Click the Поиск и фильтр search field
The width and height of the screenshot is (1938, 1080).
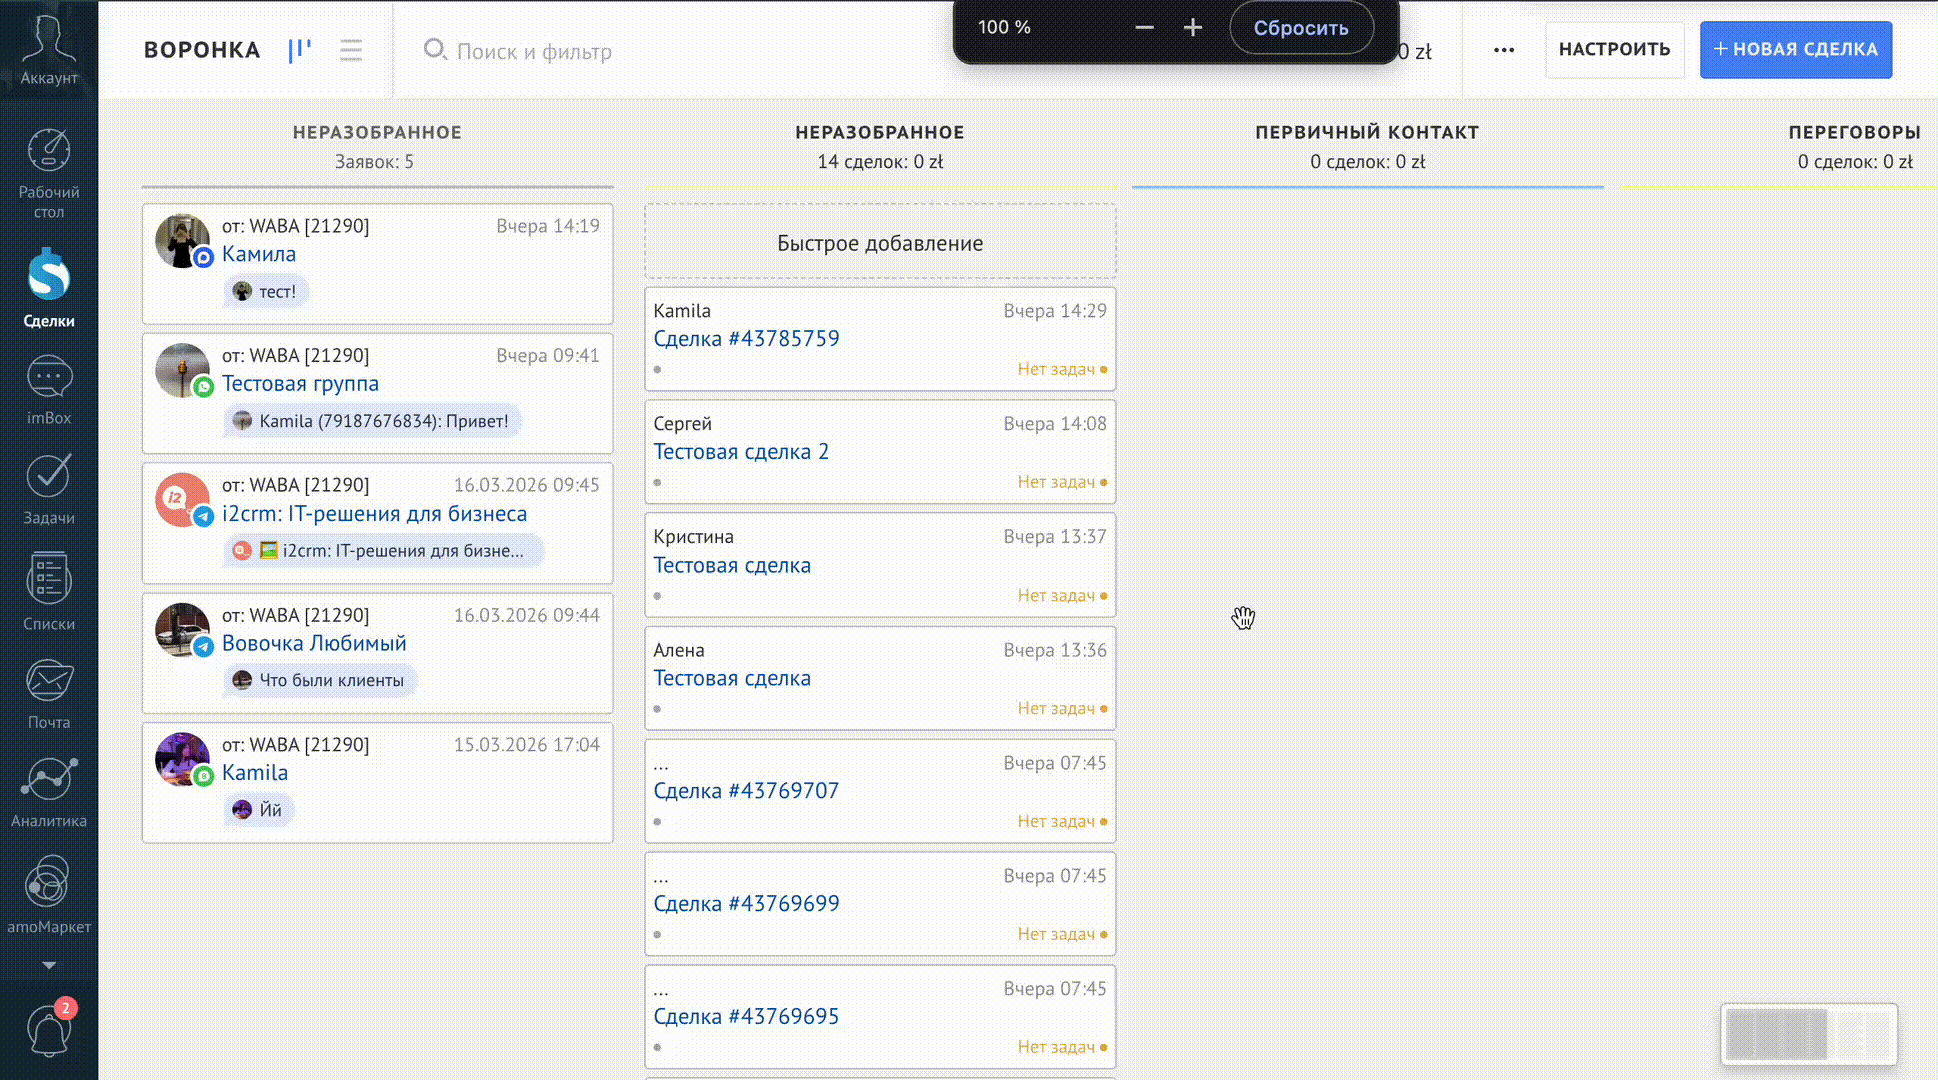pyautogui.click(x=534, y=52)
